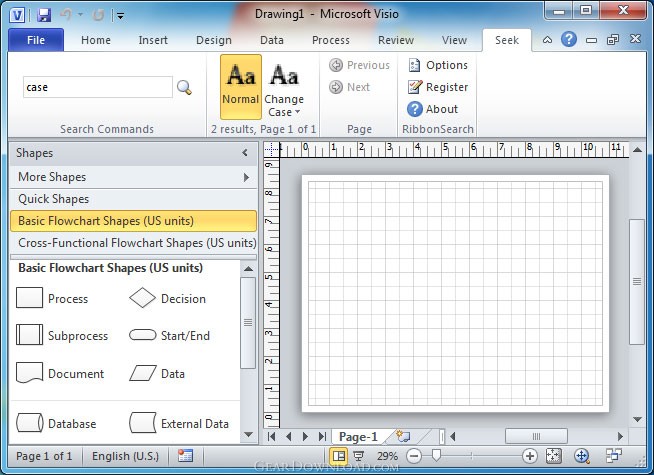Viewport: 654px width, 475px height.
Task: Jump to the last page tab arrow
Action: [x=322, y=437]
